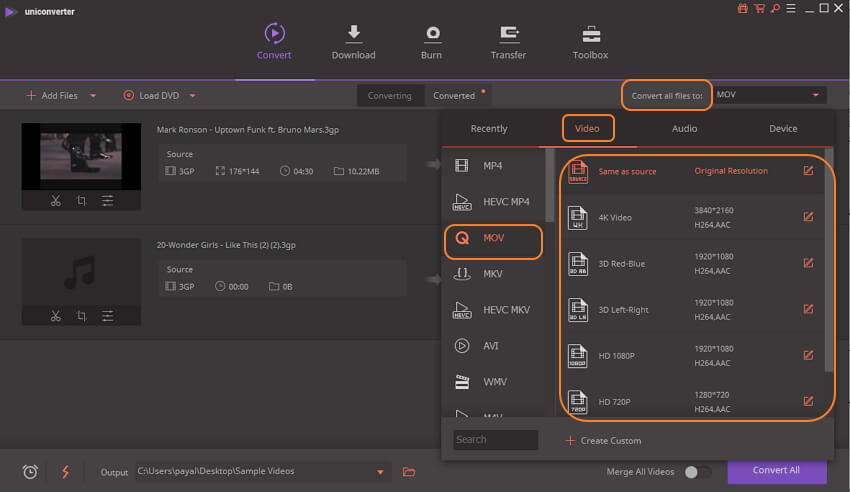The image size is (850, 492).
Task: Select MP4 format
Action: click(x=493, y=165)
